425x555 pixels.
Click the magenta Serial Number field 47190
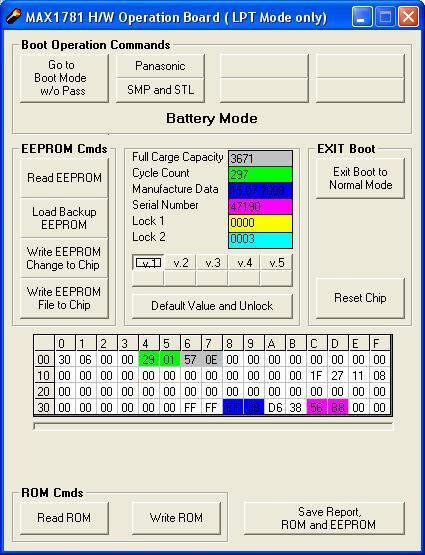point(260,206)
